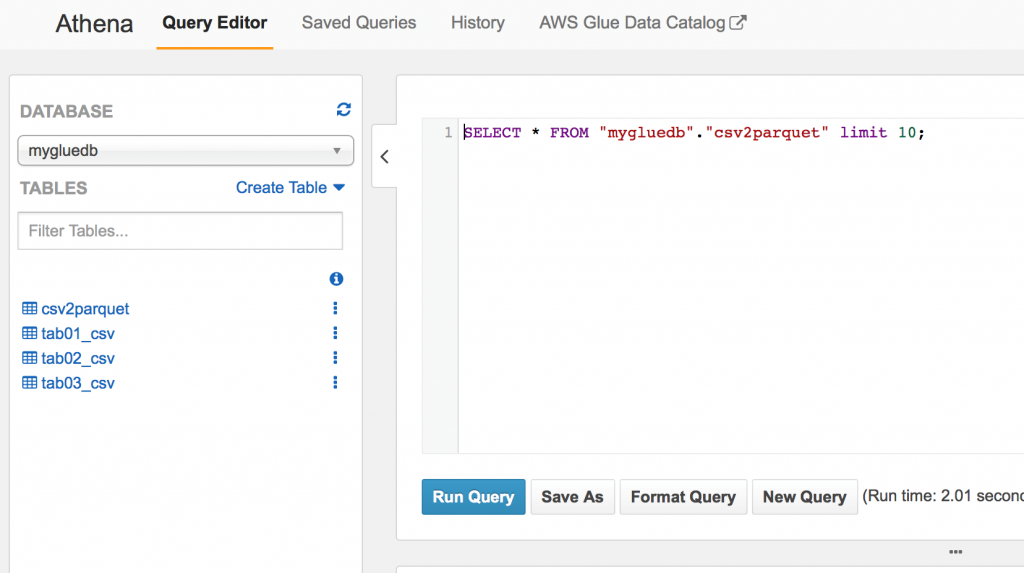Open the Saved Queries tab

click(x=359, y=23)
